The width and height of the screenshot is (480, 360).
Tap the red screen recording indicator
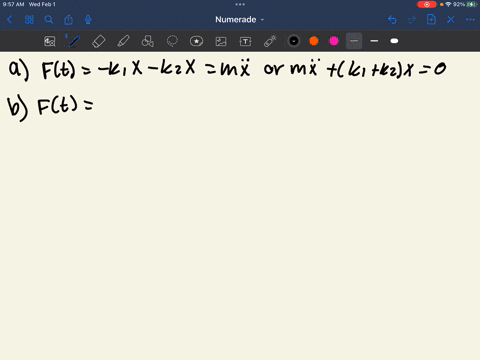pos(427,4)
